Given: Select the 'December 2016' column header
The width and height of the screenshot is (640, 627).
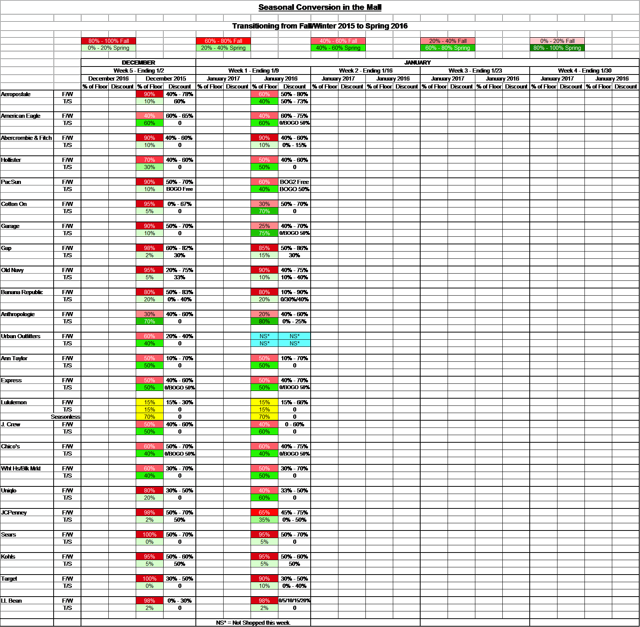Looking at the screenshot, I should pyautogui.click(x=108, y=78).
